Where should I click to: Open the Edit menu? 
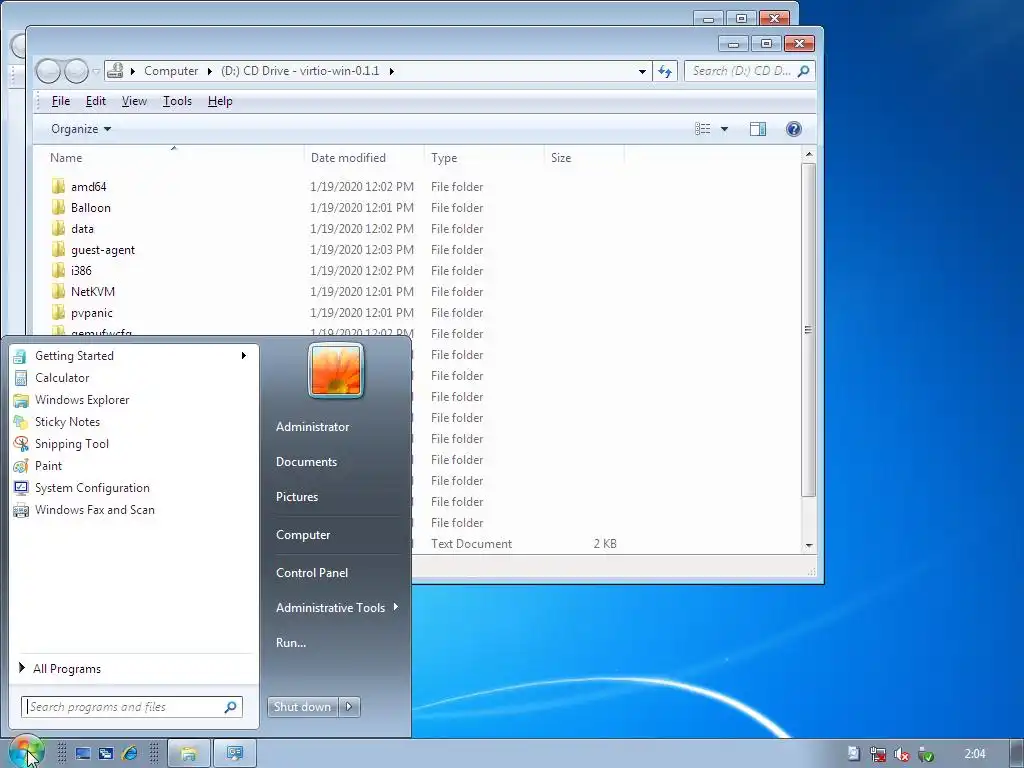coord(95,101)
